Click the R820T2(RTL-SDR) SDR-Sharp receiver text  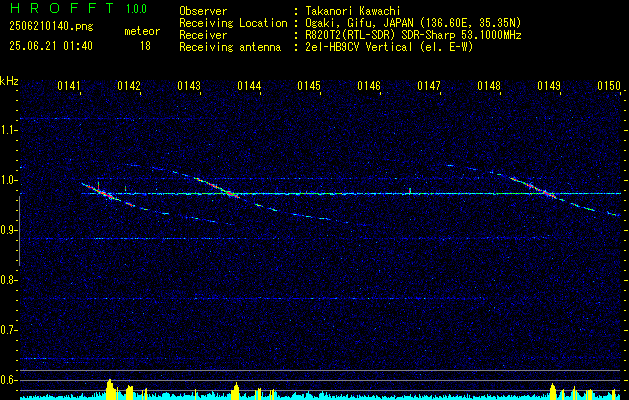[x=412, y=35]
